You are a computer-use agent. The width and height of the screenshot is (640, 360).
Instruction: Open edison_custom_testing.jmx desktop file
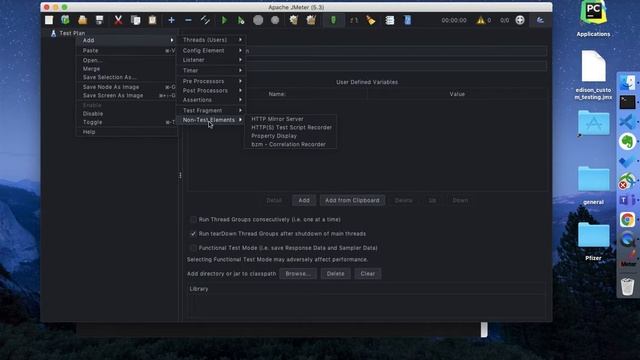(593, 76)
